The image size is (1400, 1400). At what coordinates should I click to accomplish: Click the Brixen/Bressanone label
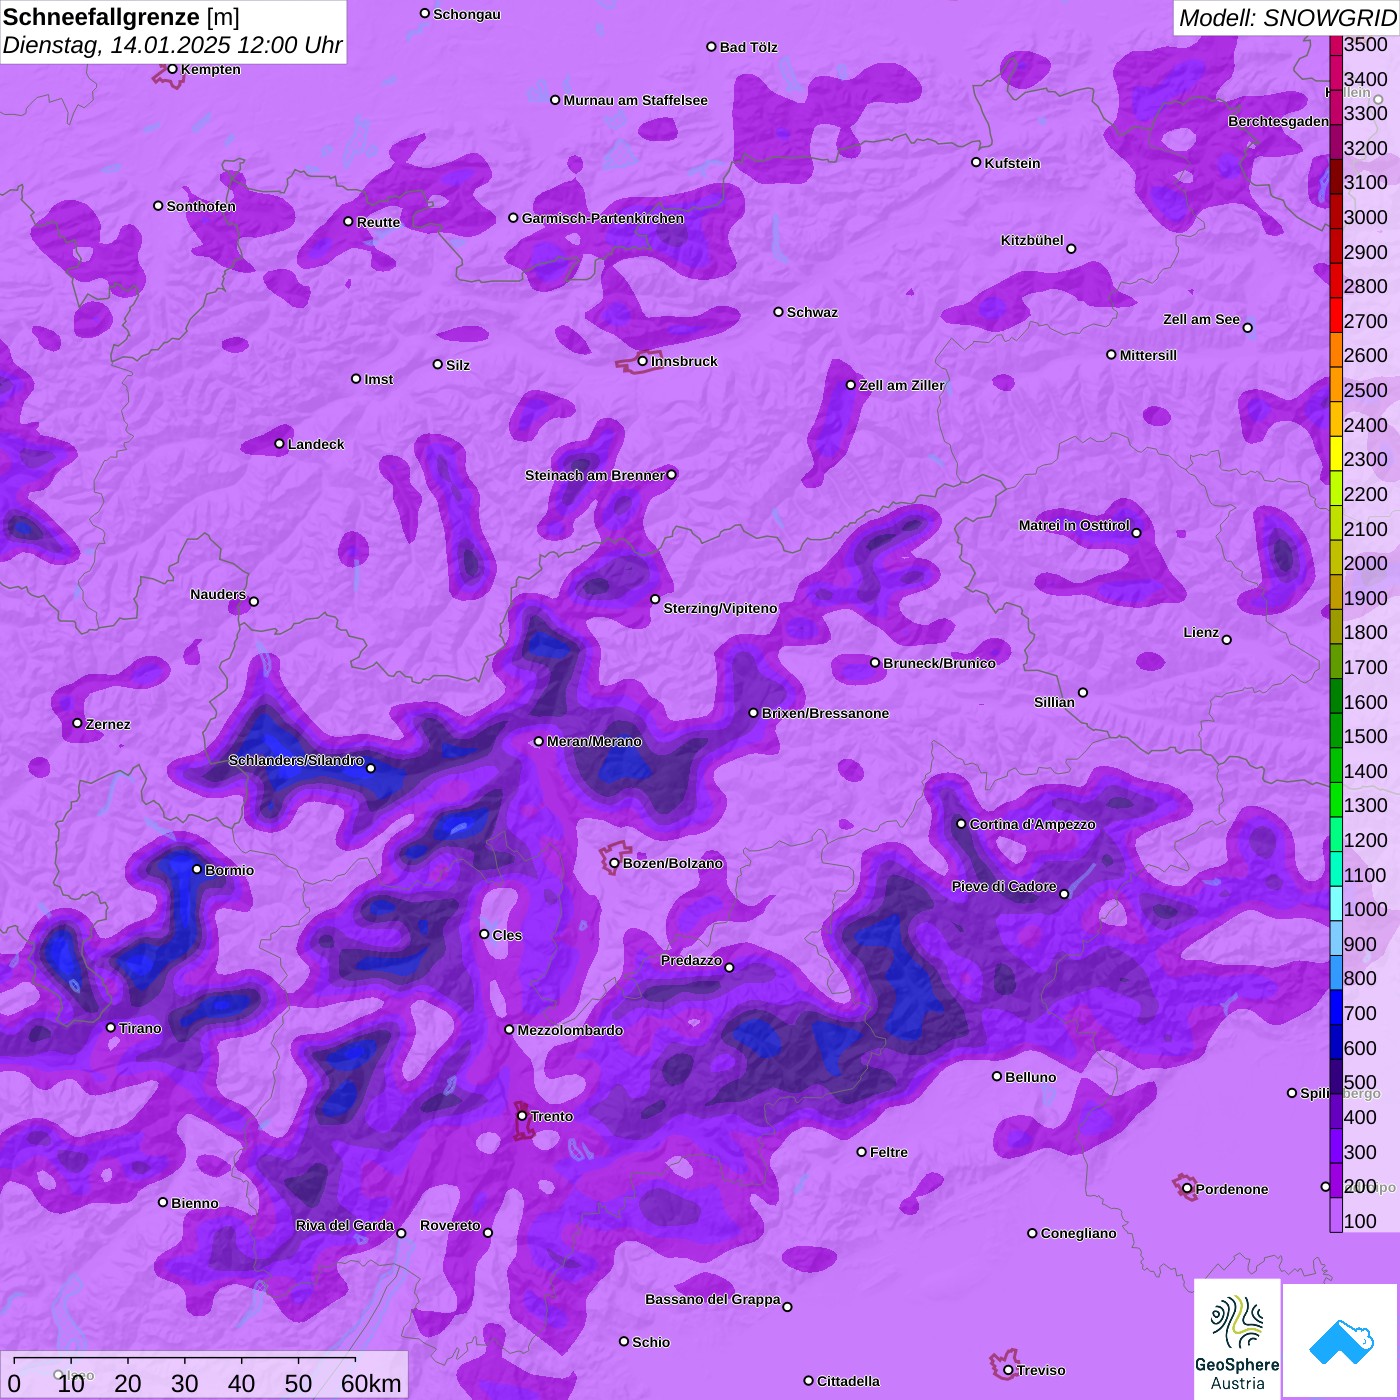click(x=825, y=713)
